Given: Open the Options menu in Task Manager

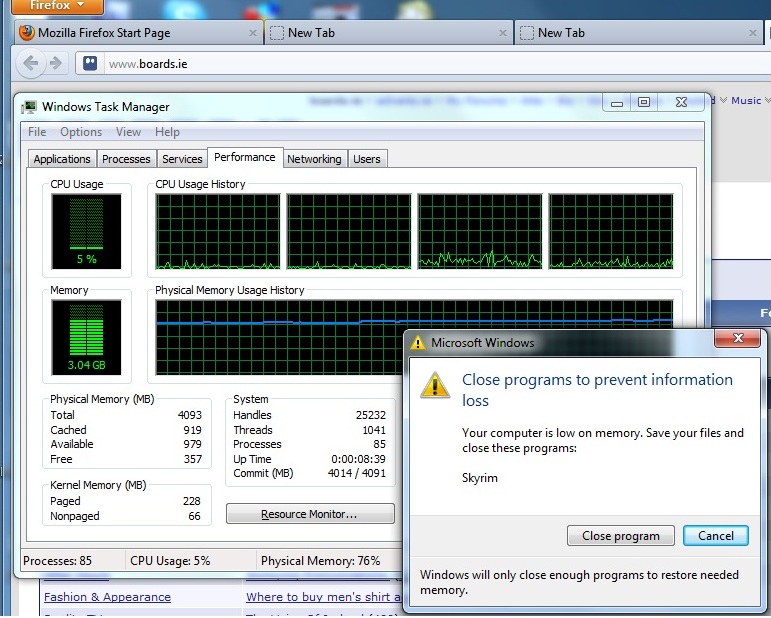Looking at the screenshot, I should [81, 132].
